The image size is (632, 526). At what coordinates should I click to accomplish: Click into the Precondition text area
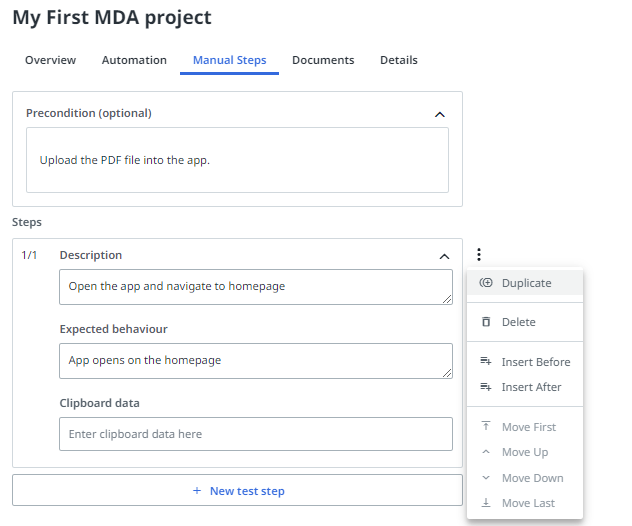(x=237, y=160)
